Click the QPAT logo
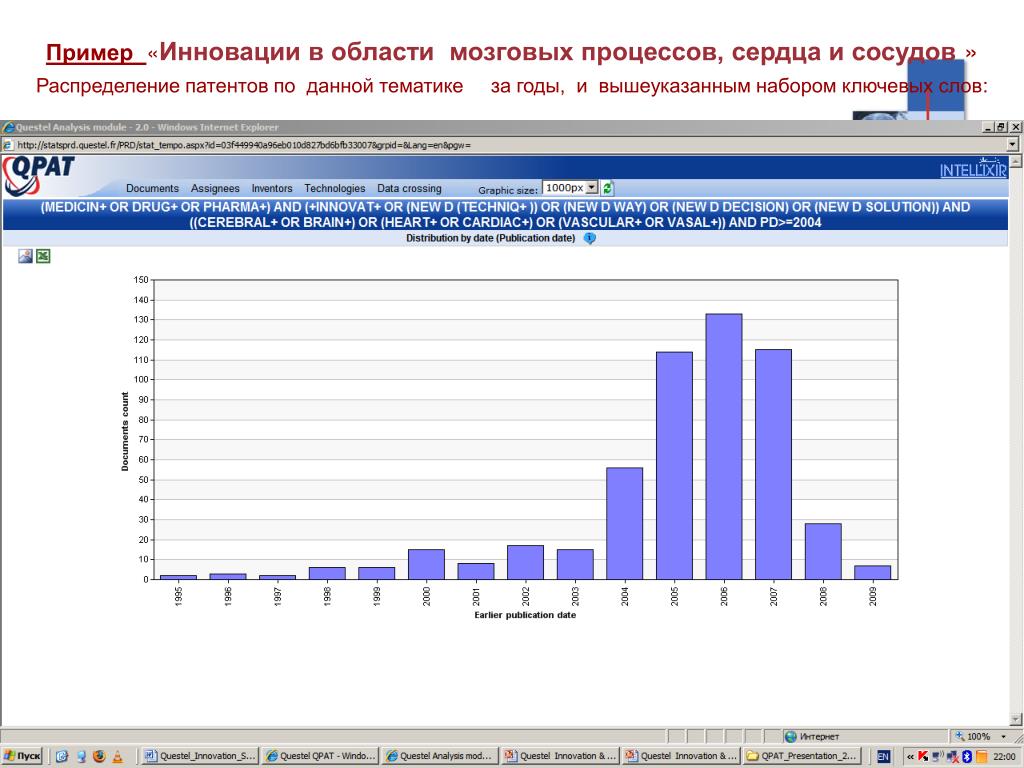Viewport: 1024px width, 768px height. coord(39,175)
